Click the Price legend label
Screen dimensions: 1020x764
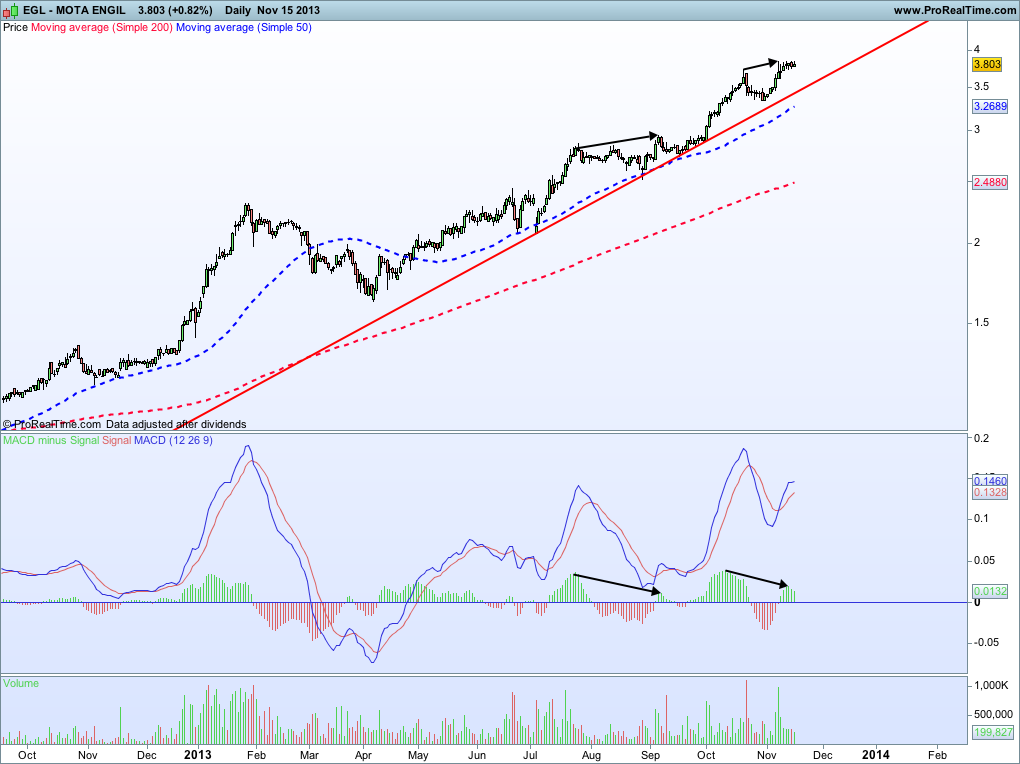(x=16, y=27)
